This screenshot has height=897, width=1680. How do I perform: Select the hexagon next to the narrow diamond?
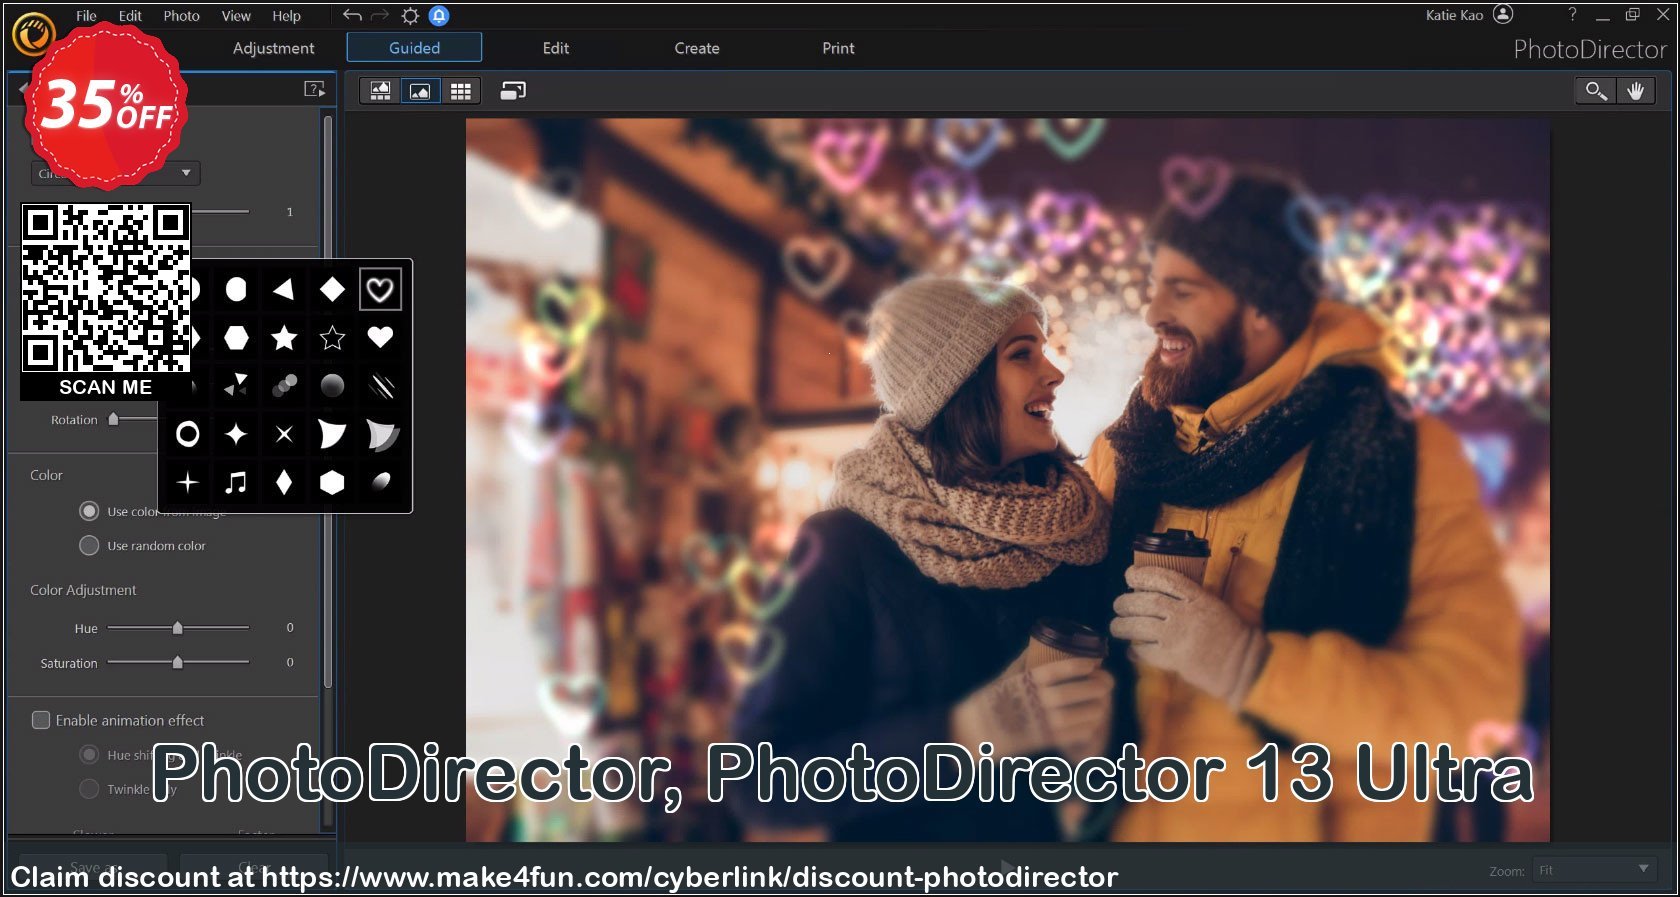[x=332, y=482]
